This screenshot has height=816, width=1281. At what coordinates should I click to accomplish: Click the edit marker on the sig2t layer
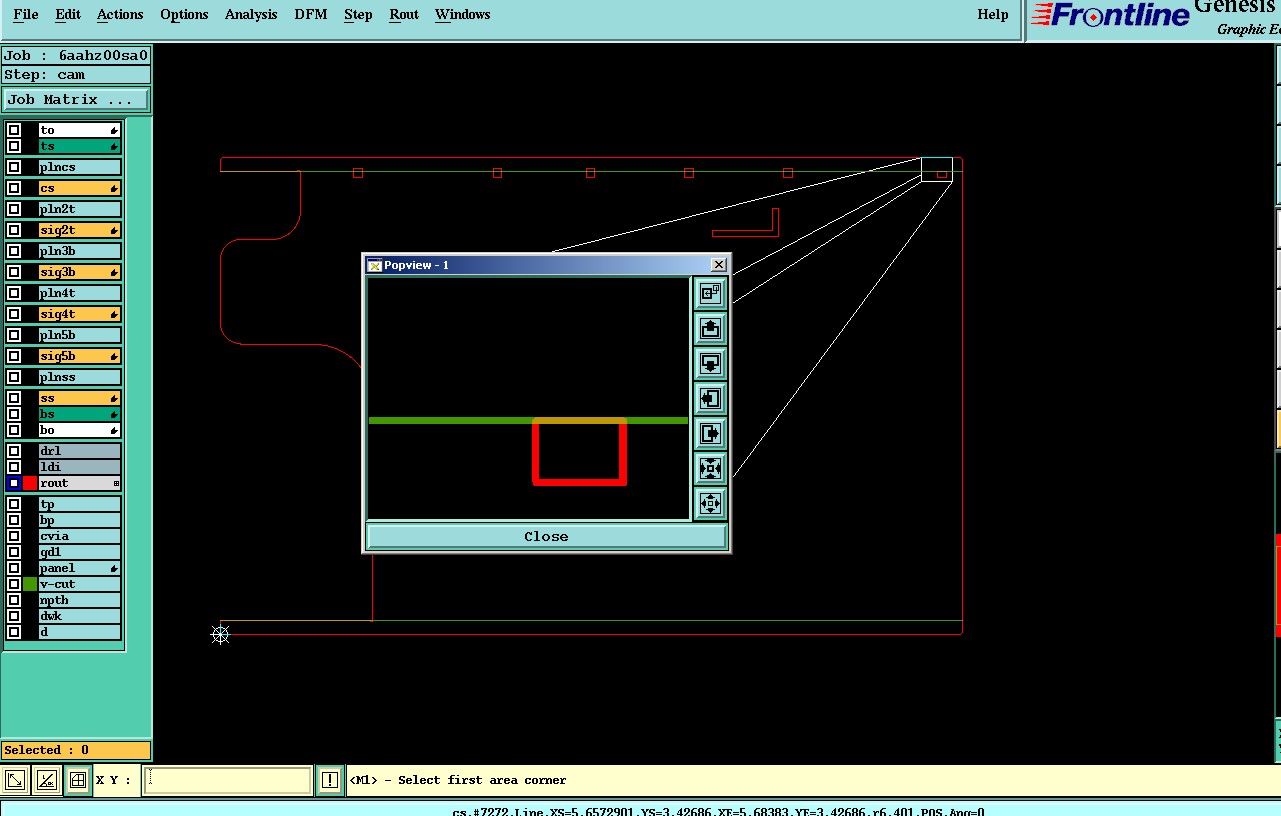tap(114, 231)
